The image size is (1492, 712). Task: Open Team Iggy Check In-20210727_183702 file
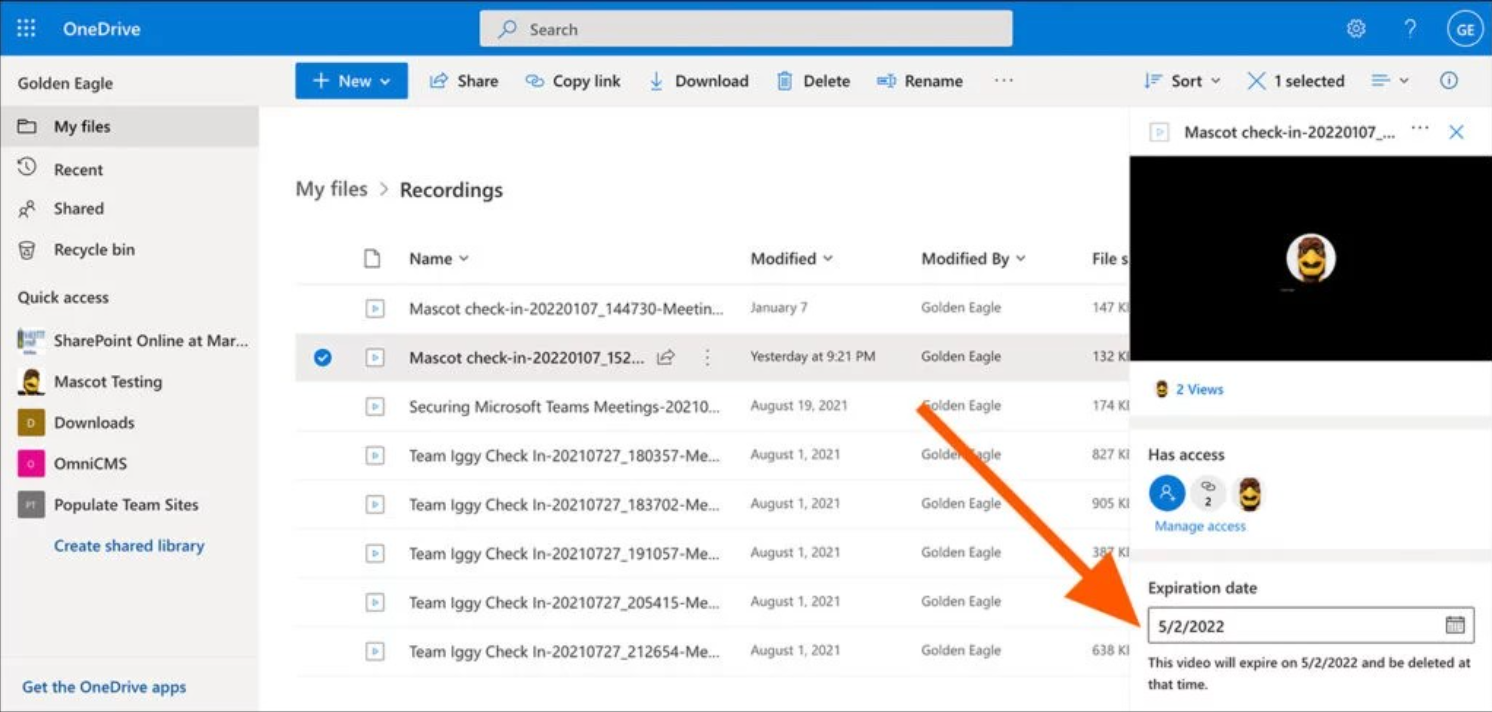click(564, 505)
